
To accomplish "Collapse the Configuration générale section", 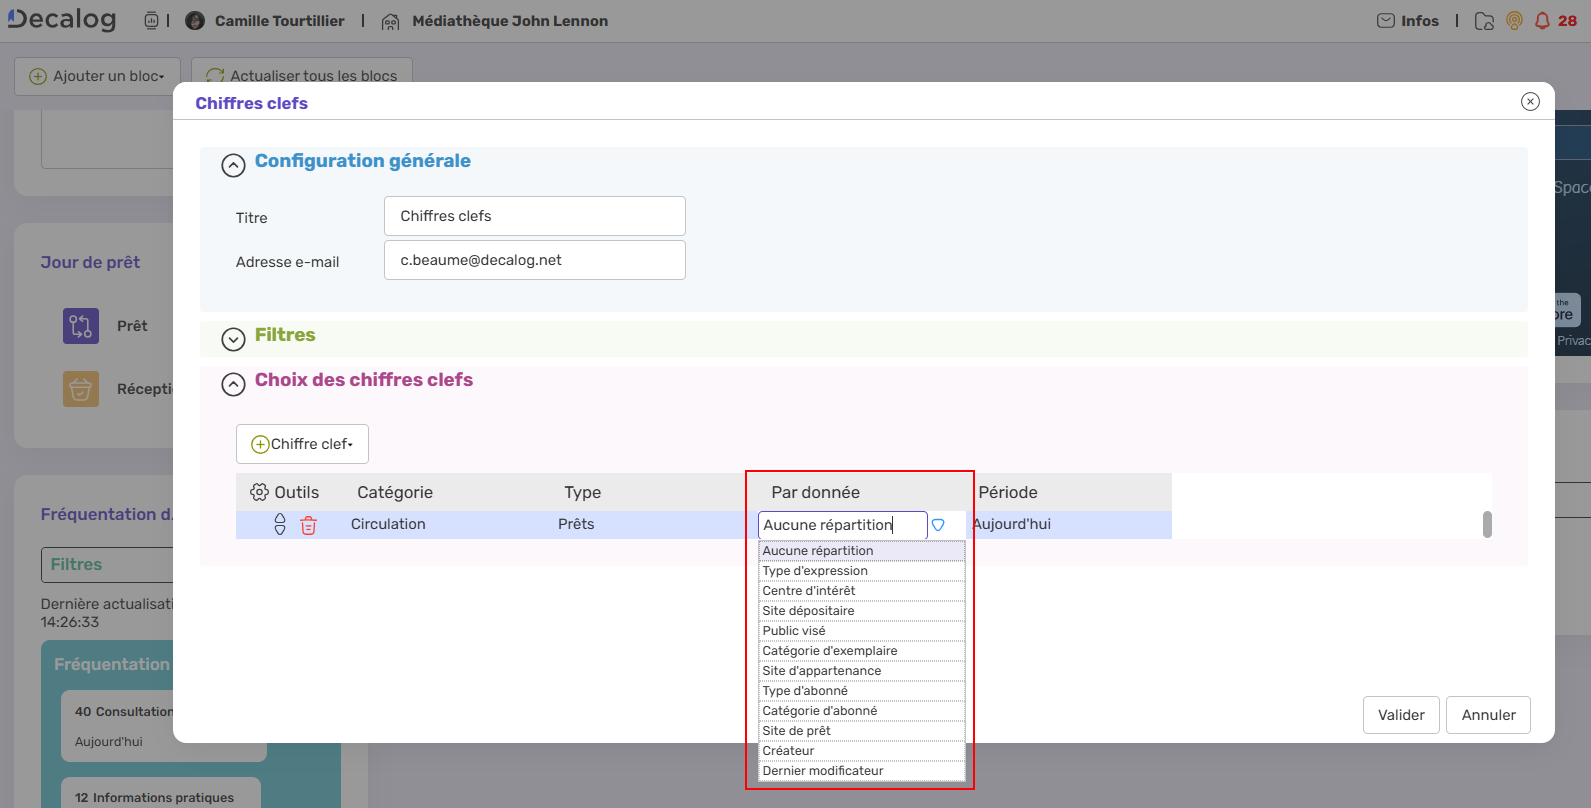I will point(233,165).
